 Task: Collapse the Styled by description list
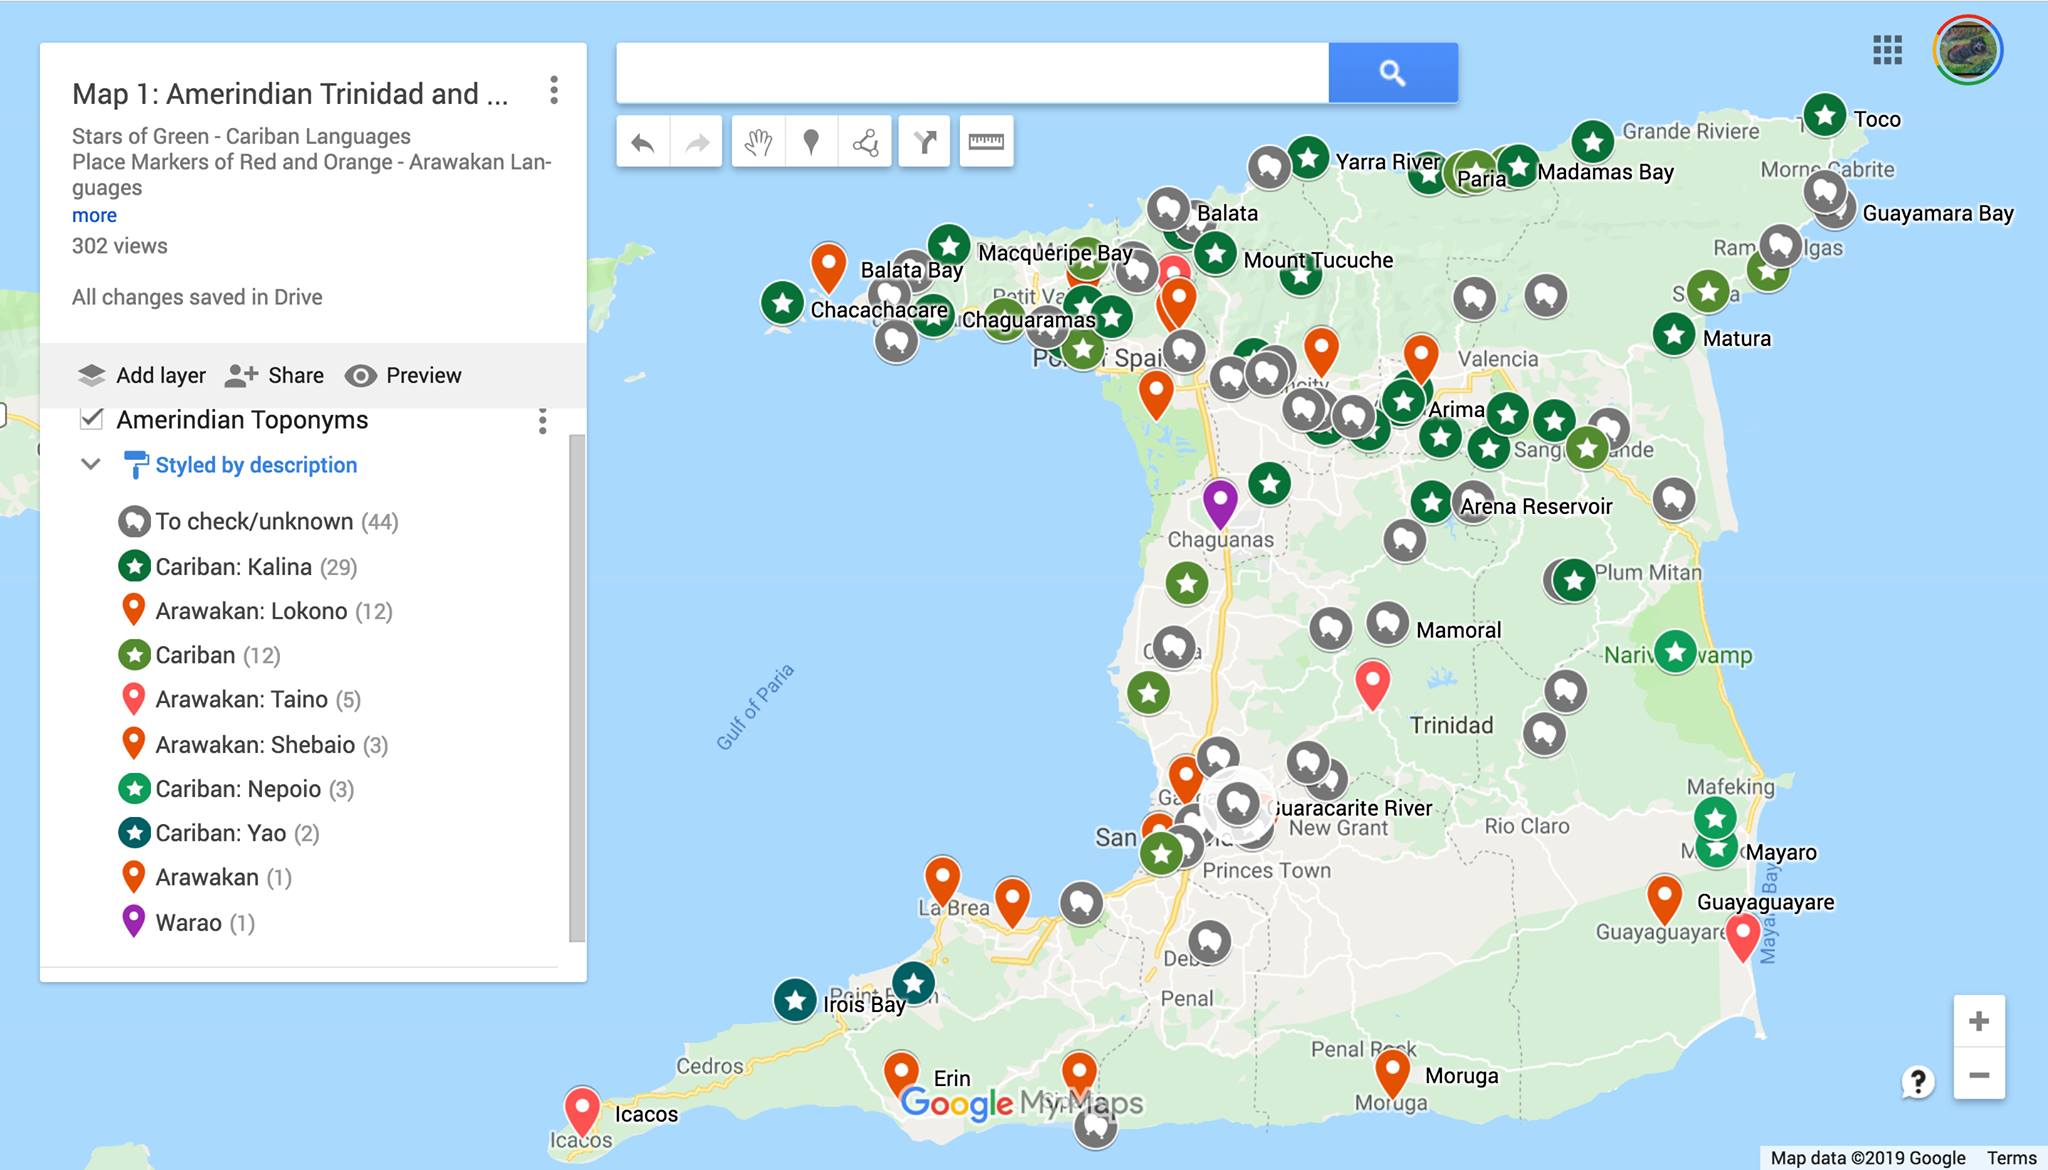[91, 464]
